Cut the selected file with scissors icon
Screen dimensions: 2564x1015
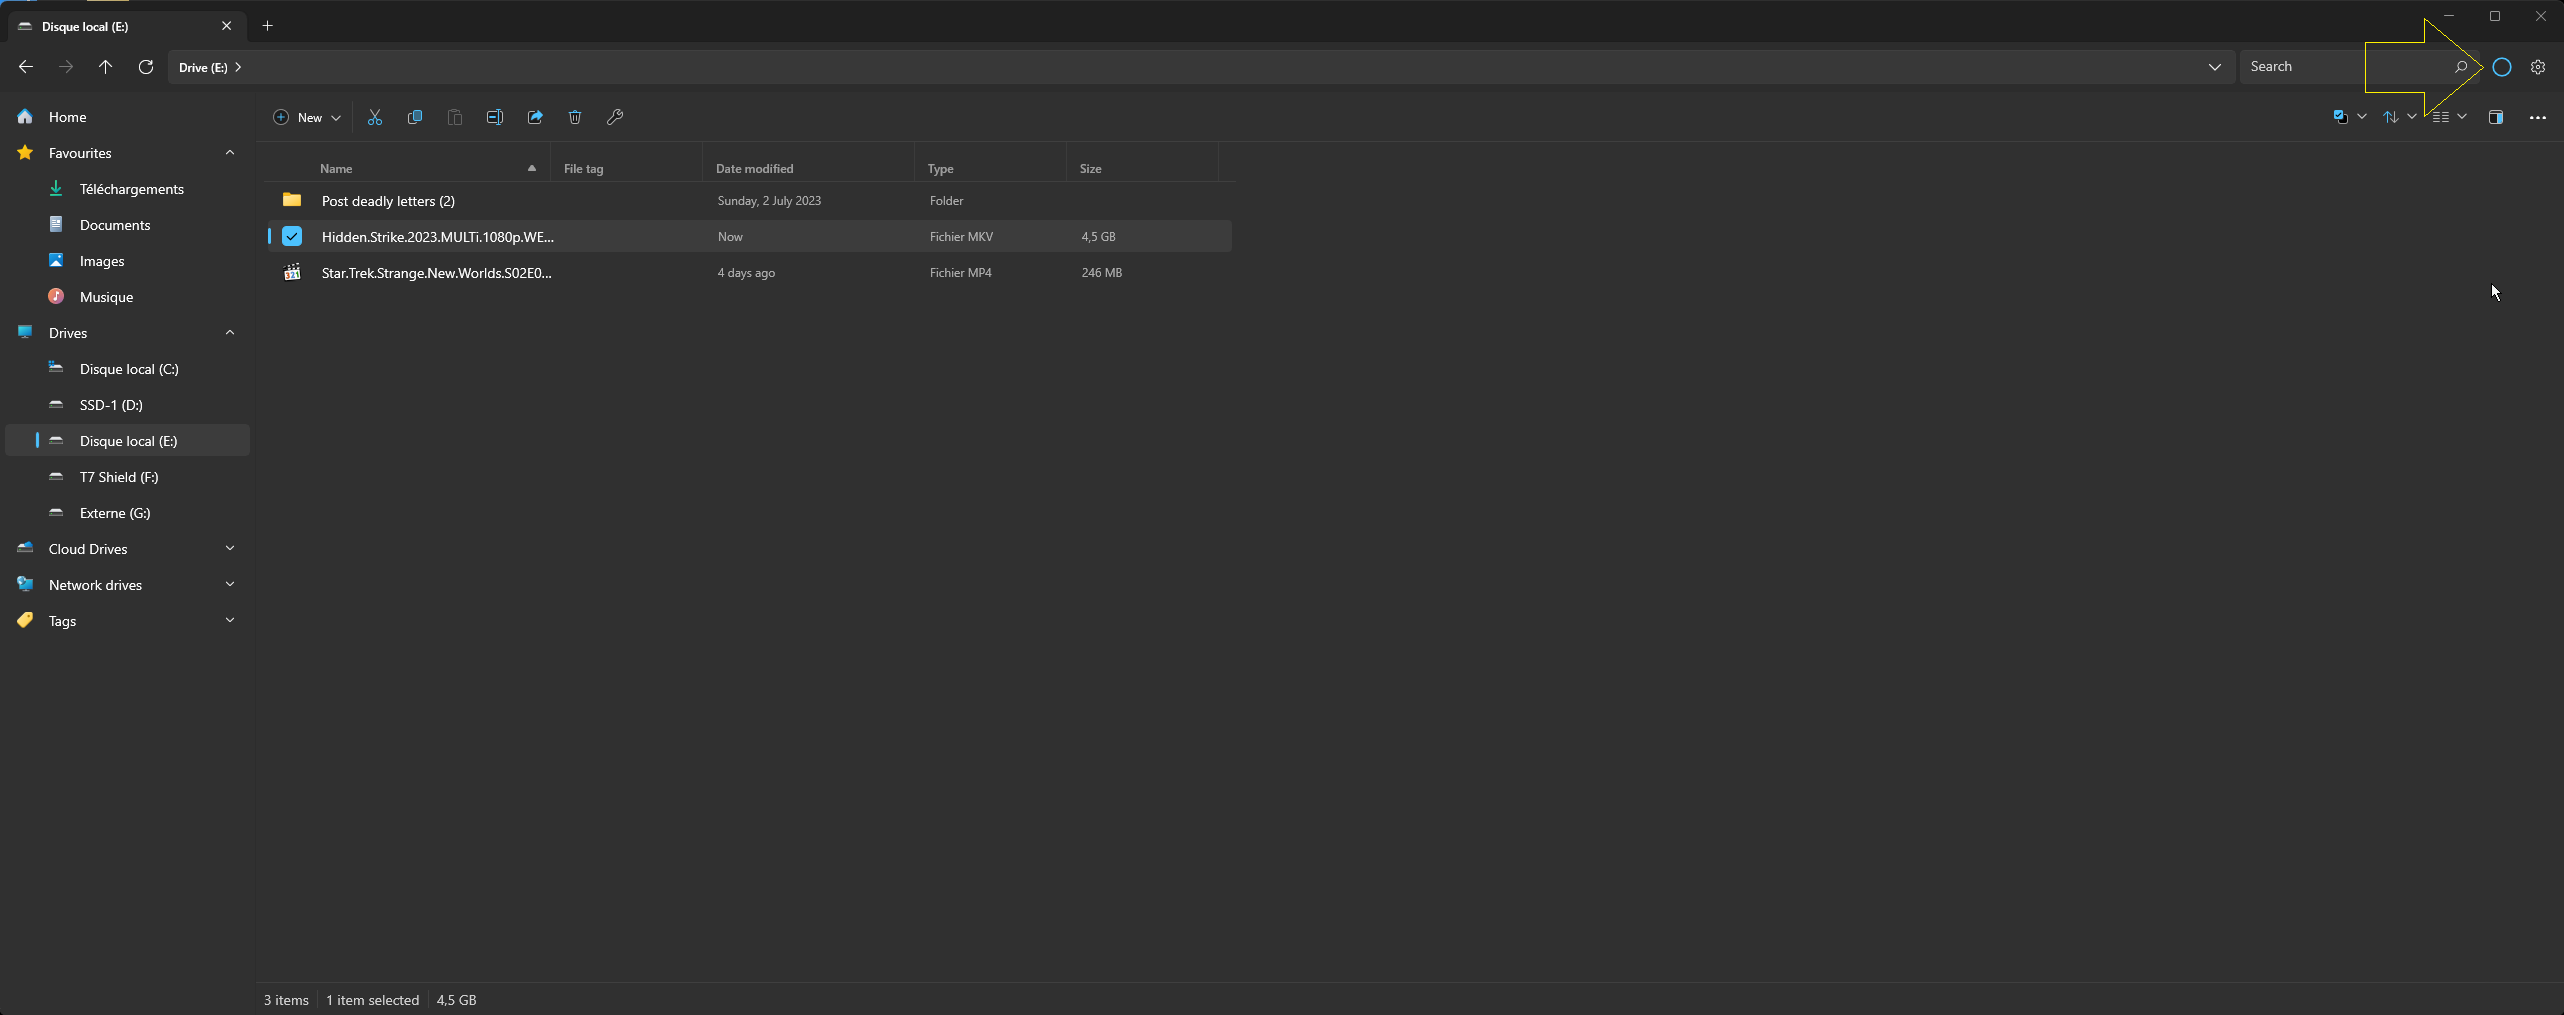[375, 117]
